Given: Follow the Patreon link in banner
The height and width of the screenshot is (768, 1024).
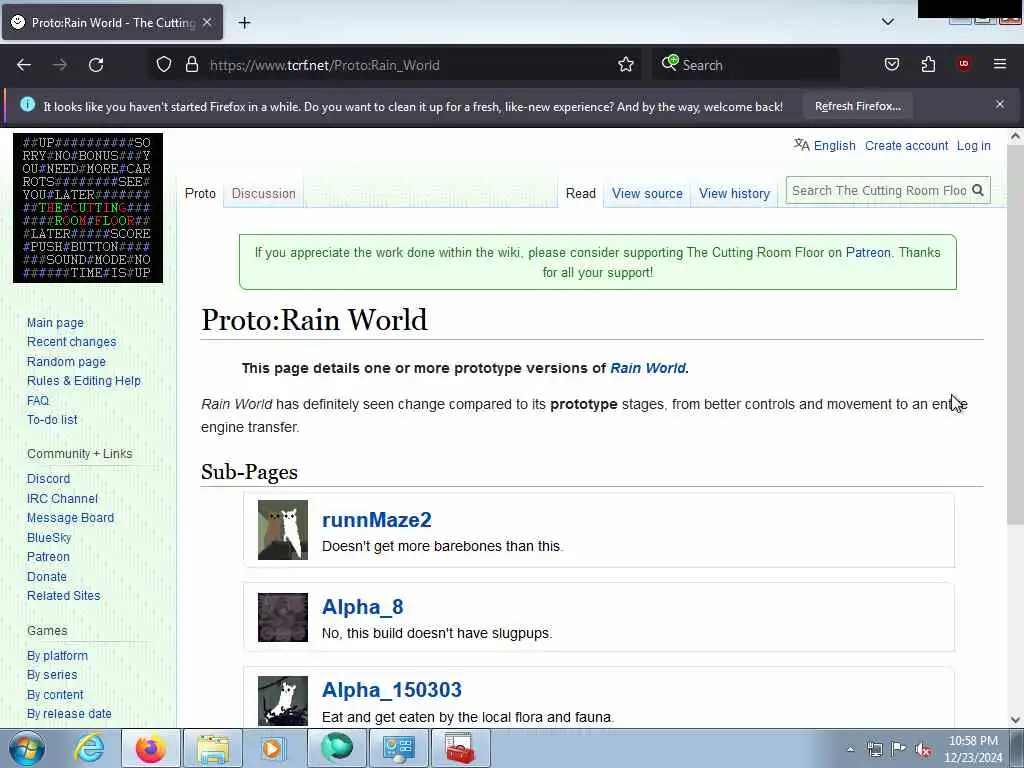Looking at the screenshot, I should (868, 253).
